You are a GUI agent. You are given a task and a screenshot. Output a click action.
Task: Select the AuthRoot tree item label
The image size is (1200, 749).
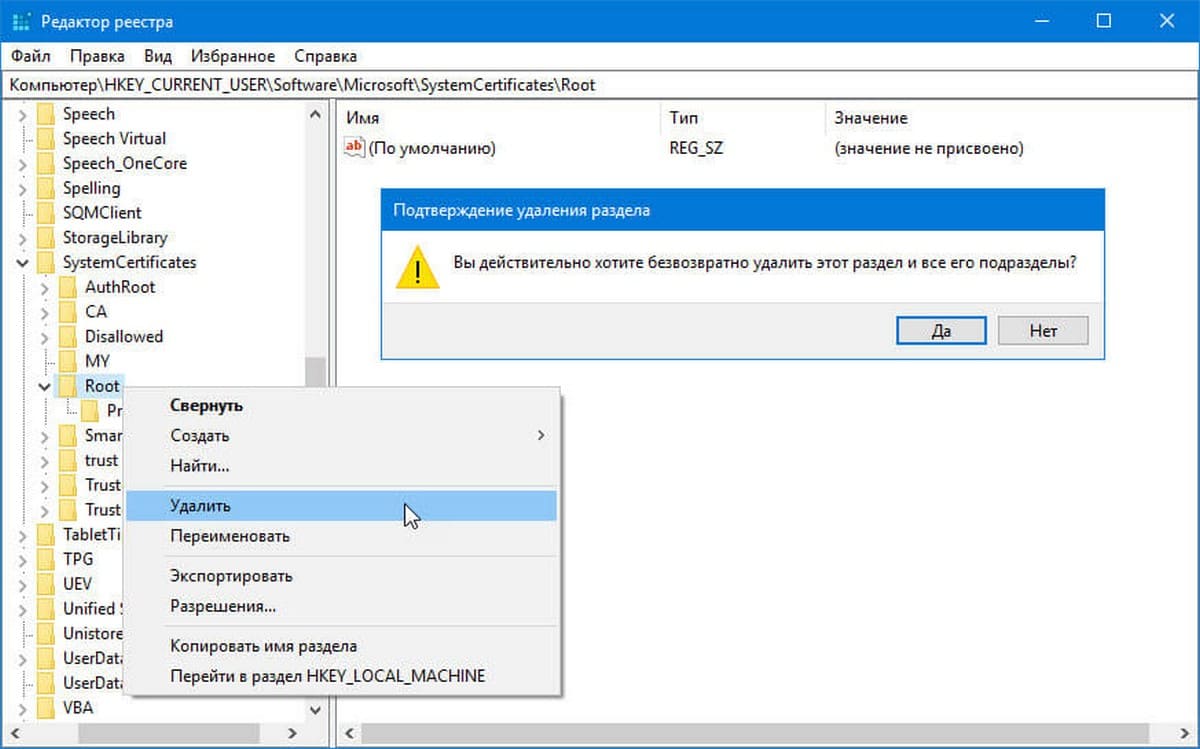pos(120,287)
